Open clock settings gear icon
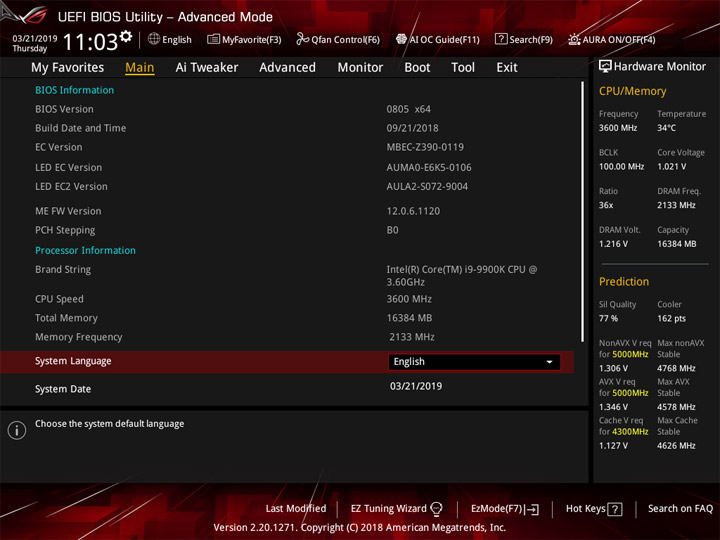This screenshot has height=540, width=720. [x=125, y=36]
